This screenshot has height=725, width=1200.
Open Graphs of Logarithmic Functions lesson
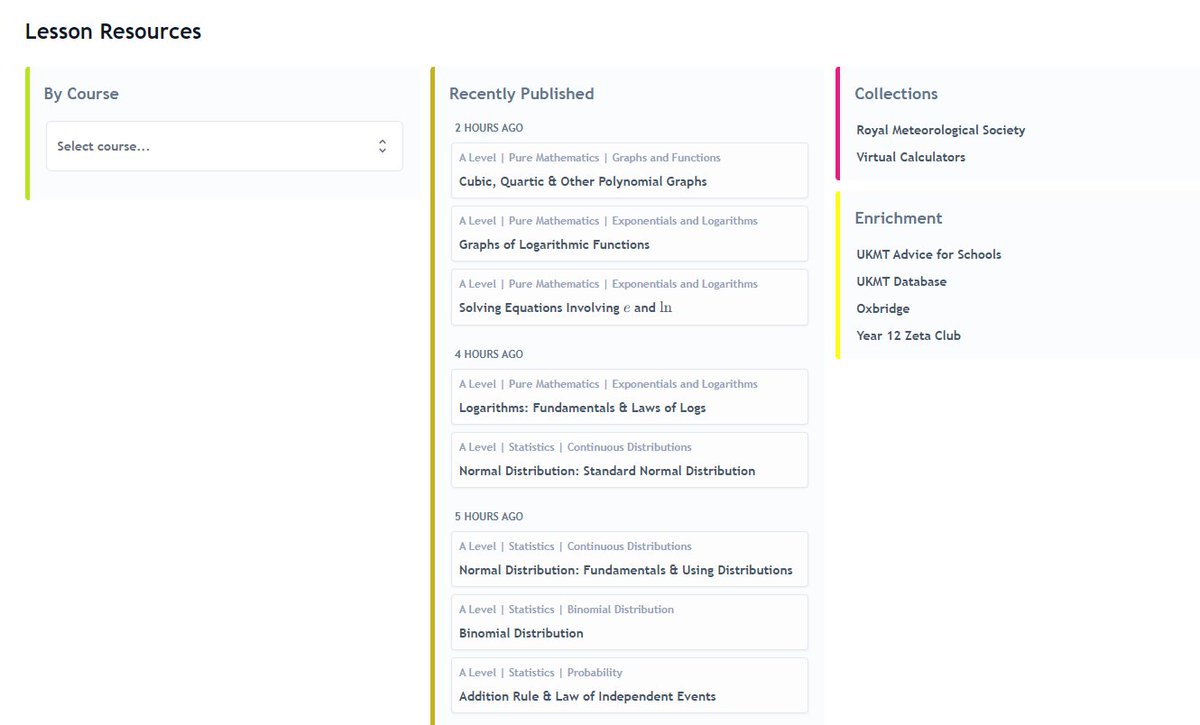(x=629, y=233)
